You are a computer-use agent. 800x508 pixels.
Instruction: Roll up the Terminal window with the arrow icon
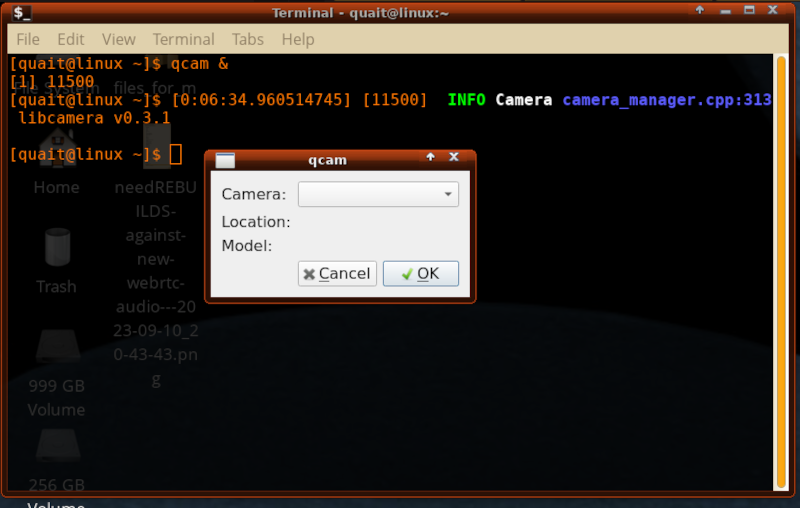[699, 11]
